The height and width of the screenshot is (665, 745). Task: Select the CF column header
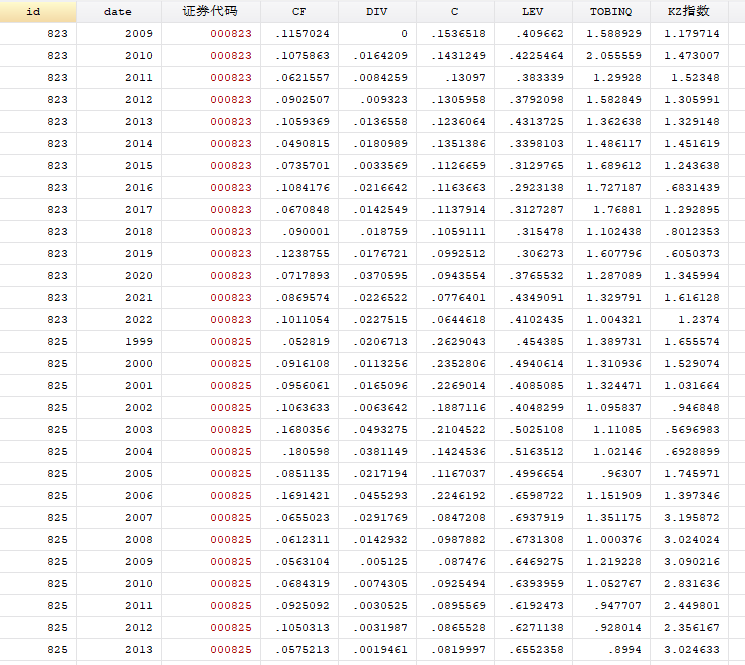(x=299, y=11)
